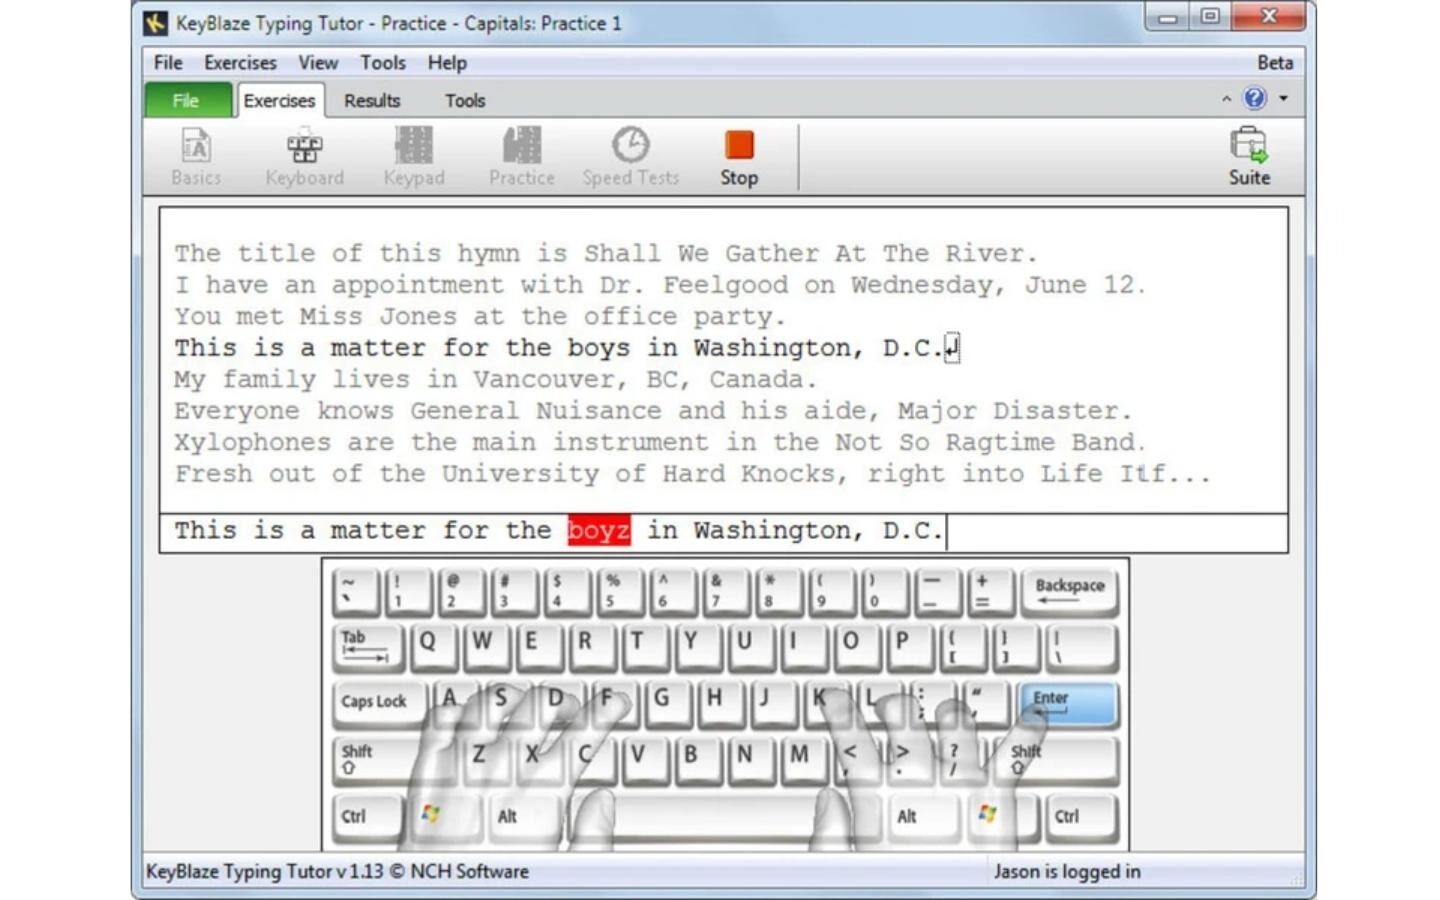Open the Basics exercises icon
Image resolution: width=1440 pixels, height=900 pixels.
[x=196, y=157]
